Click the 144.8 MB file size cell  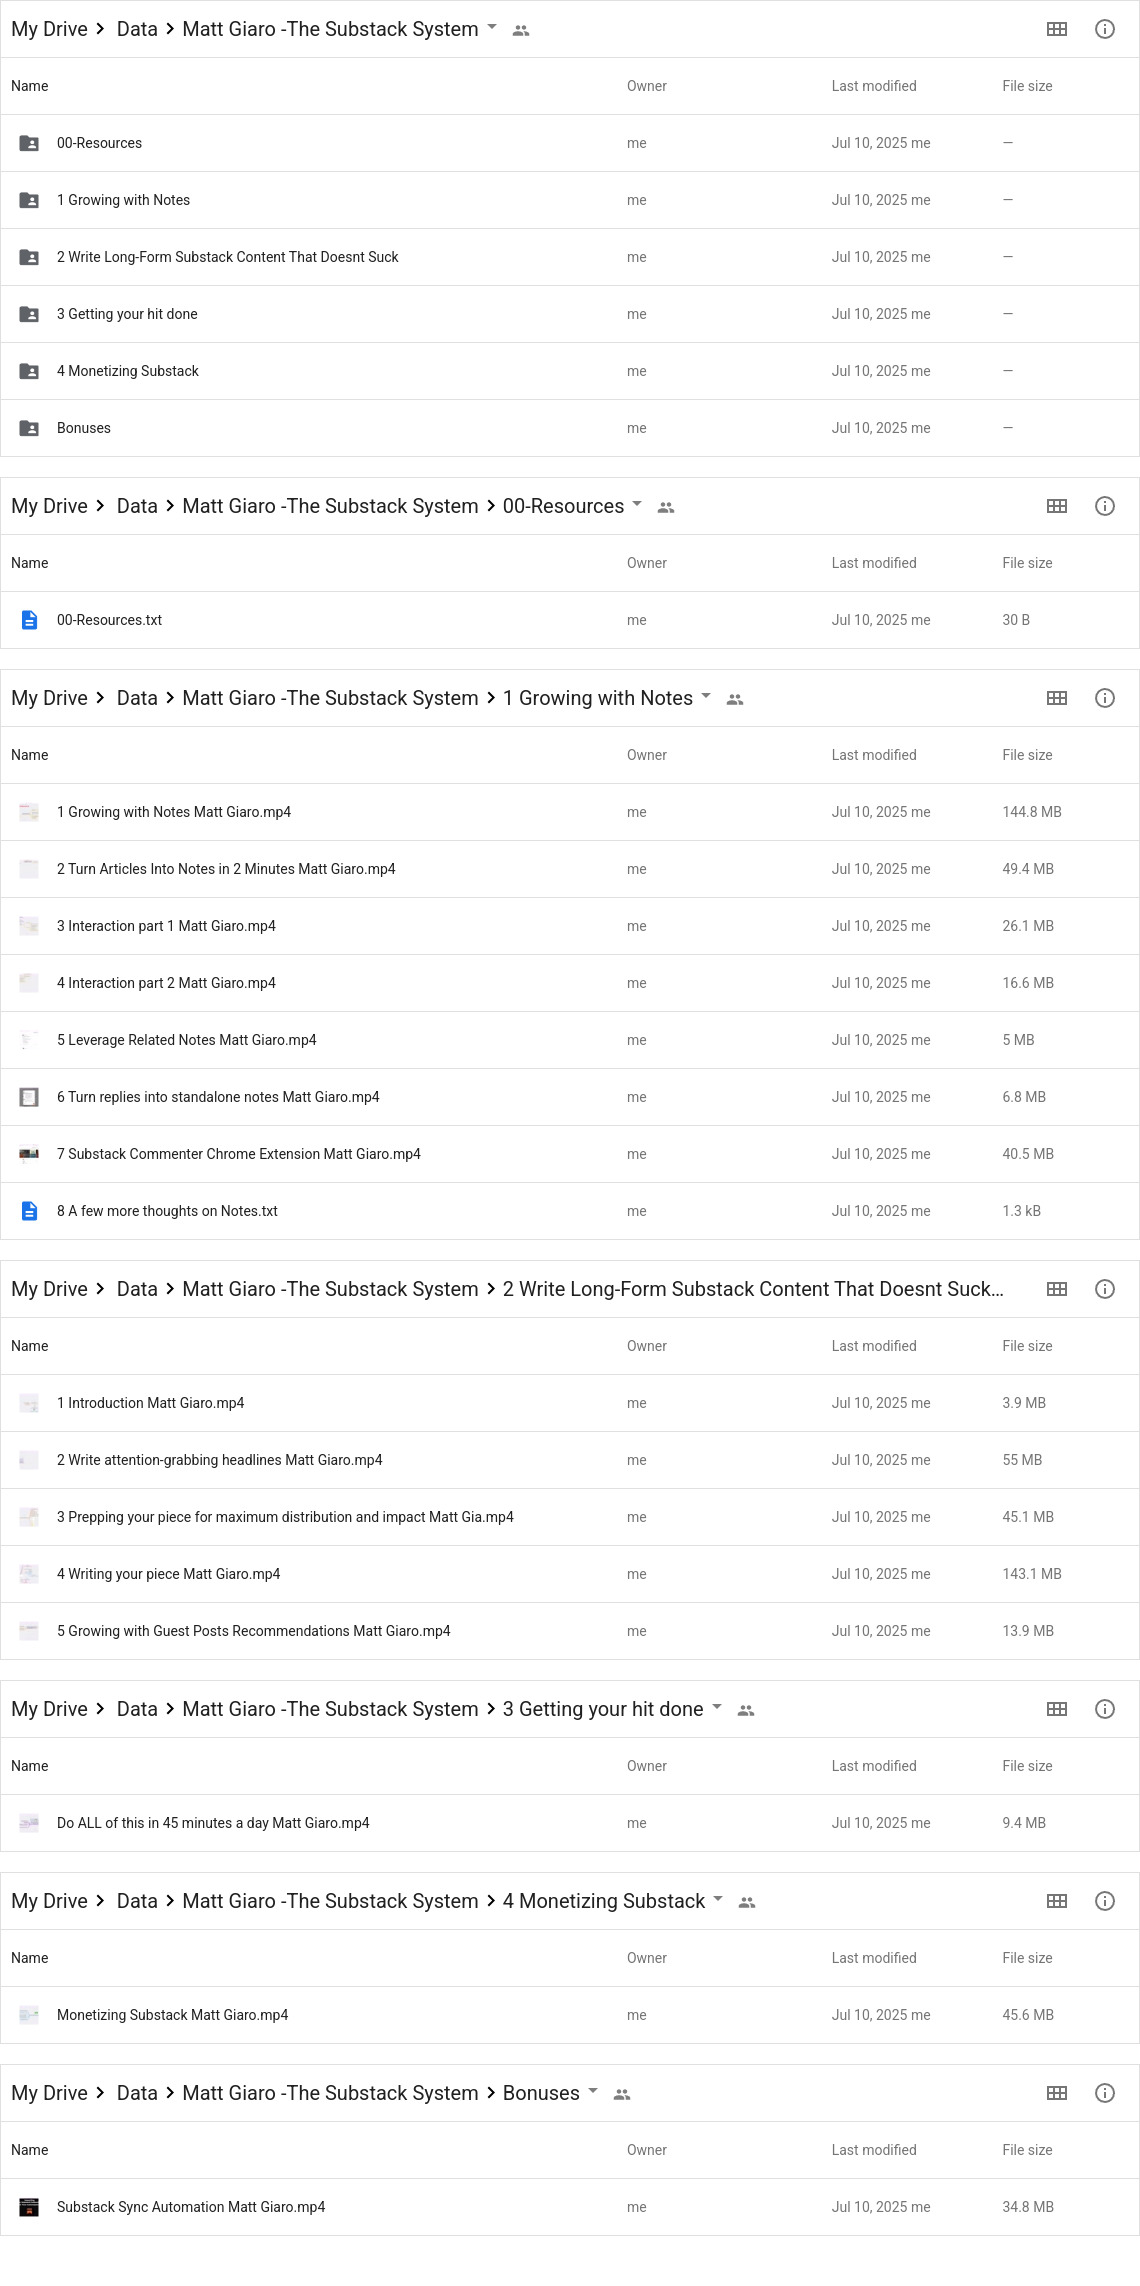point(1032,812)
